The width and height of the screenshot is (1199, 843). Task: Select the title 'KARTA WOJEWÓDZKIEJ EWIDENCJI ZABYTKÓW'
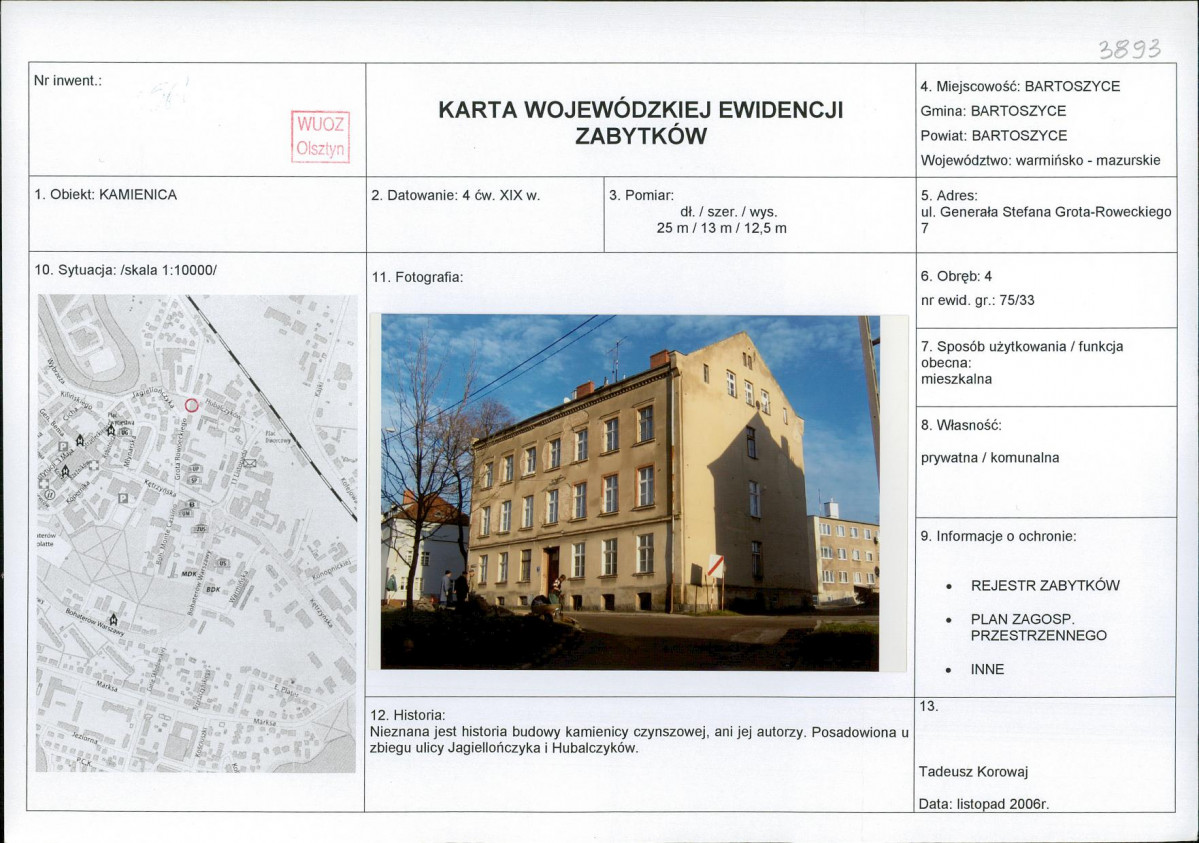click(x=641, y=123)
